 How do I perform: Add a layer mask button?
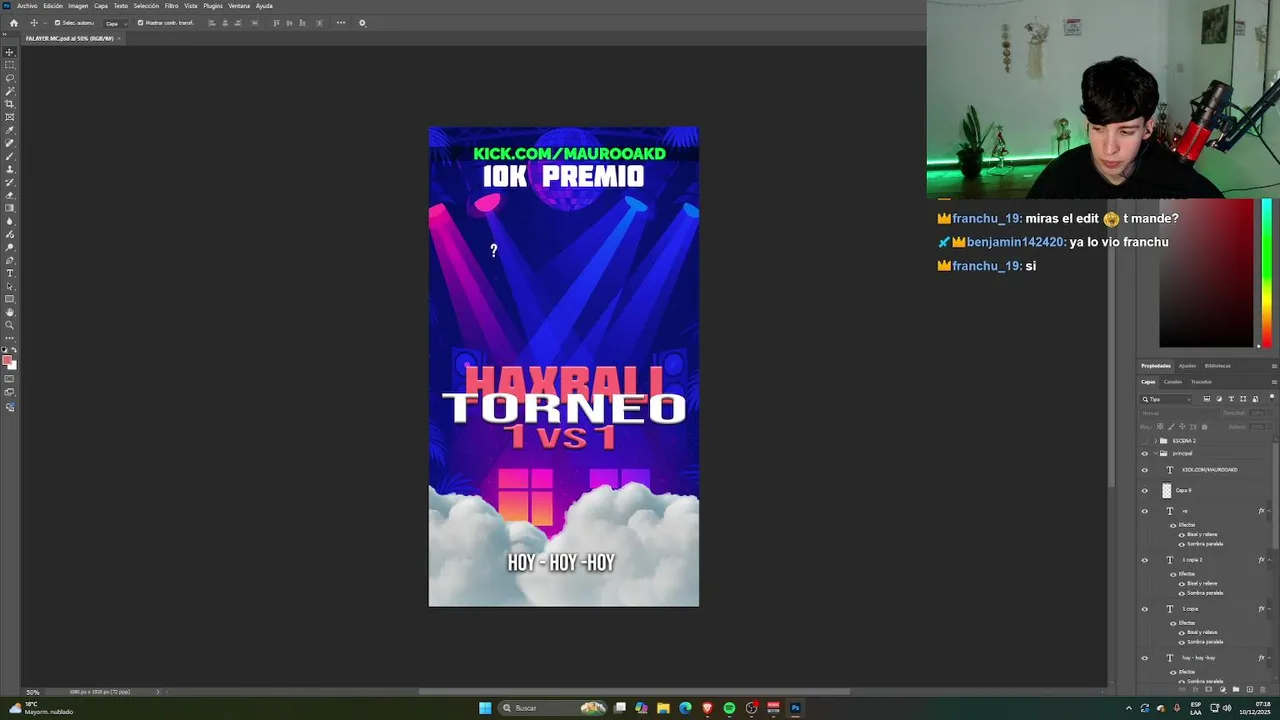(x=1209, y=689)
